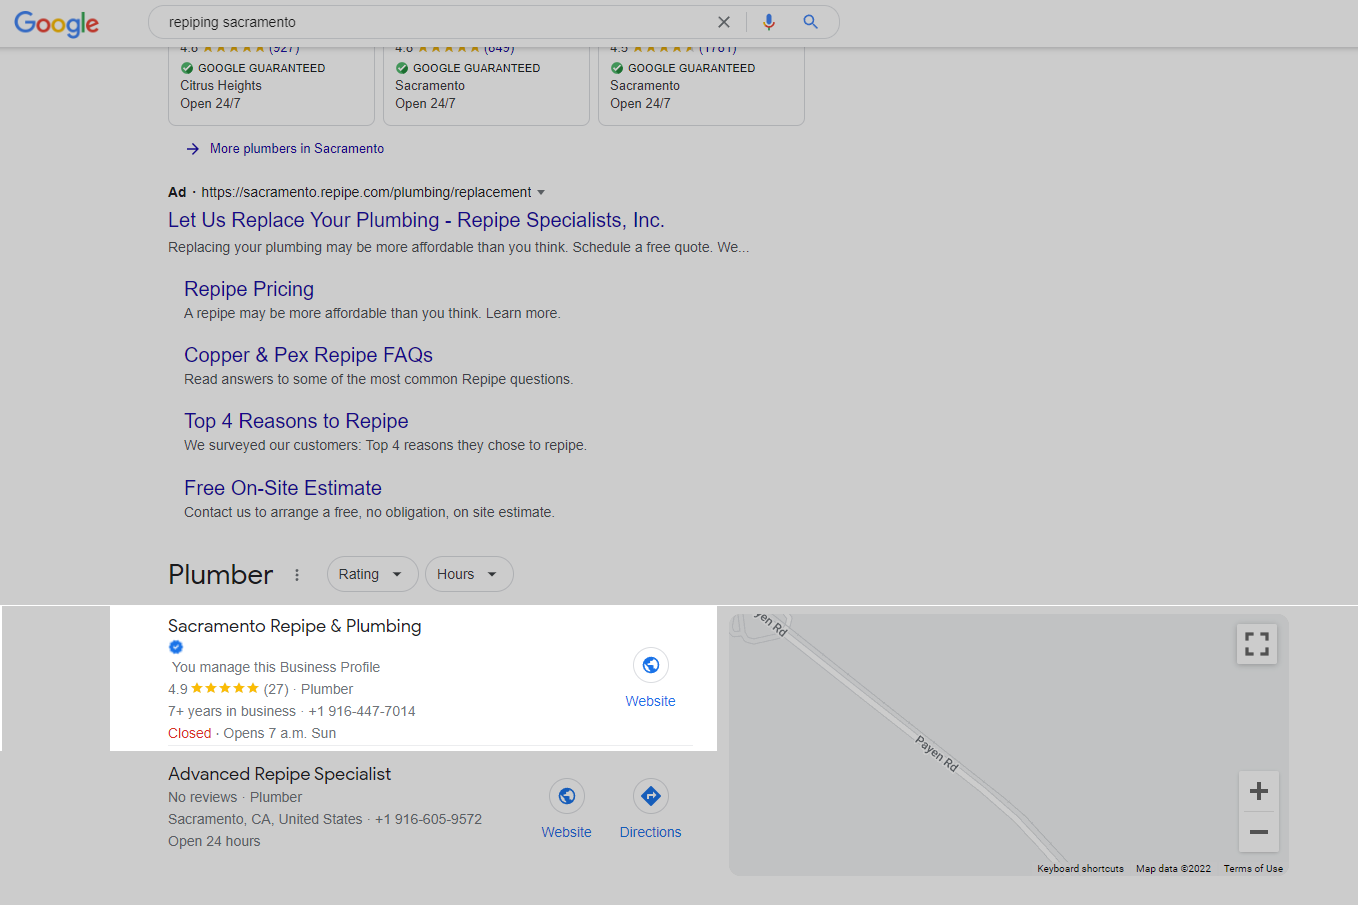Open Citrus Heights Google Guaranteed plumber card

pyautogui.click(x=271, y=86)
